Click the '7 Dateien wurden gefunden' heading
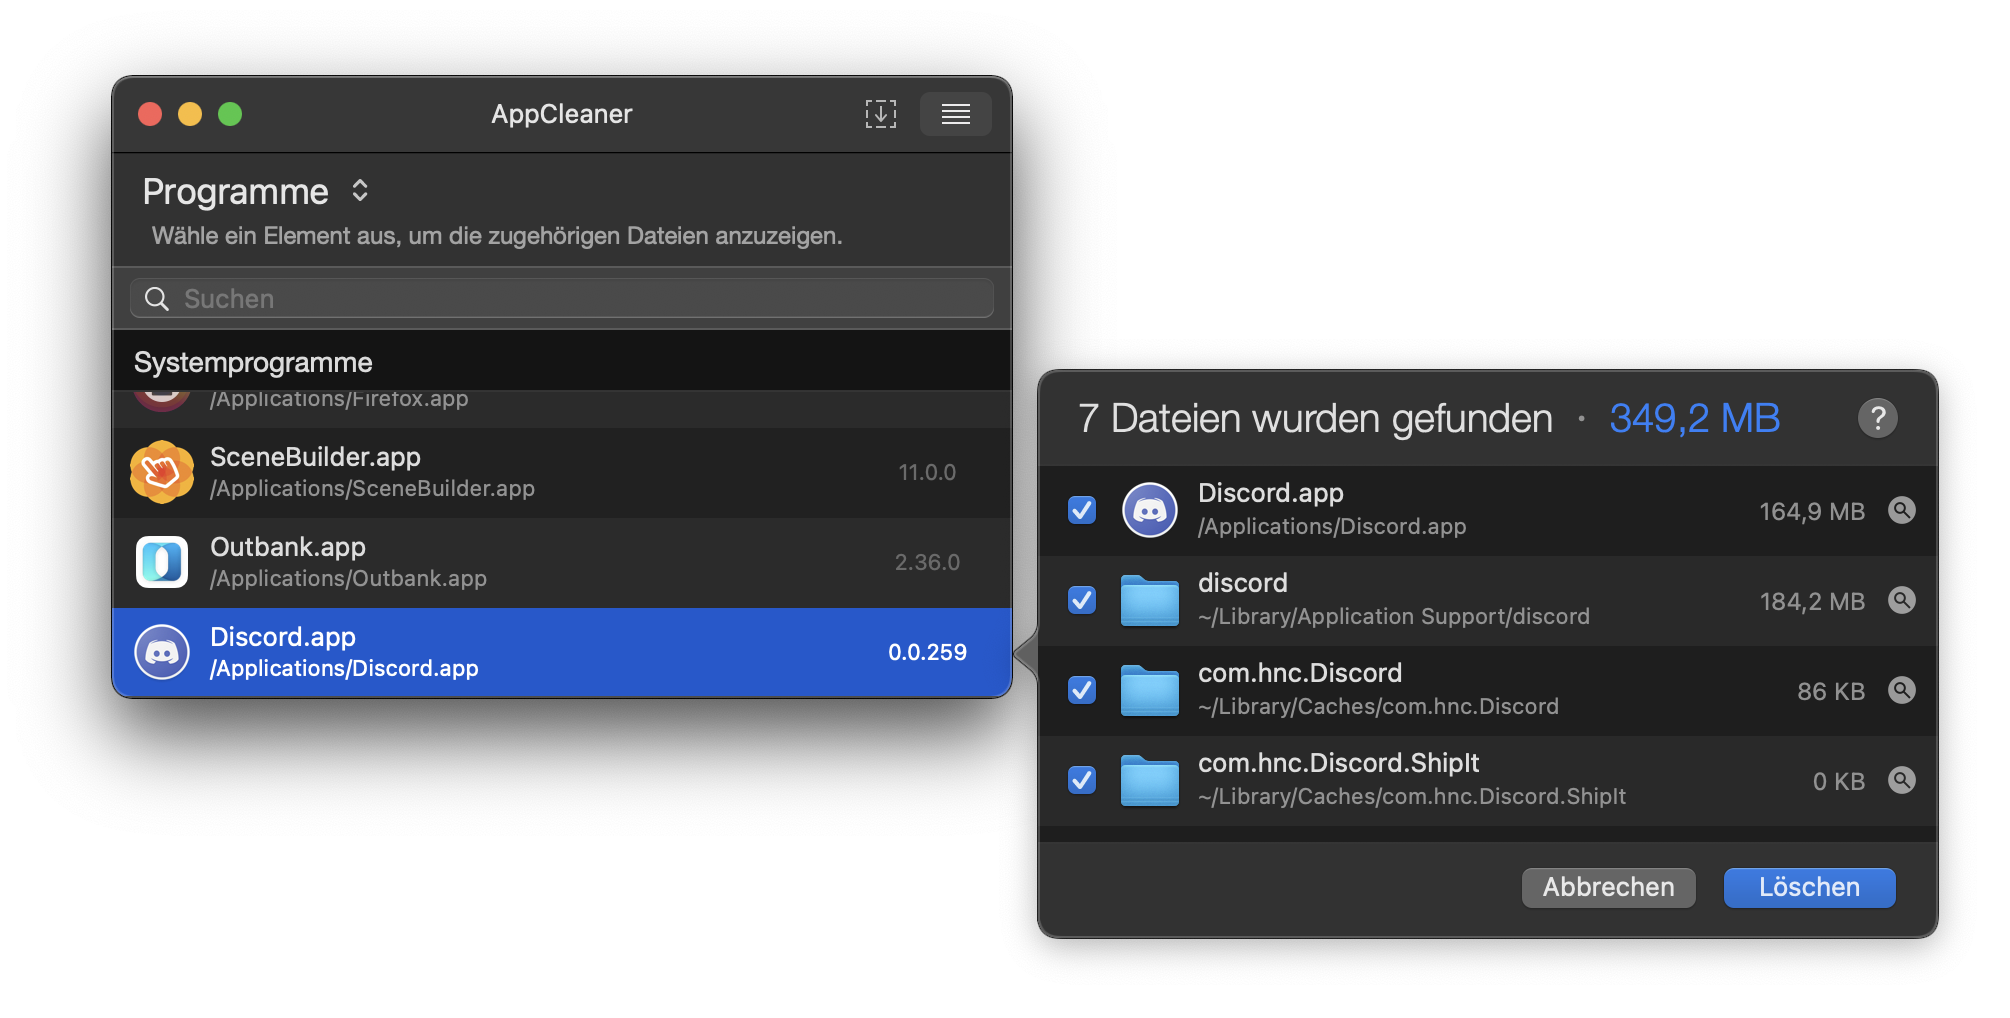 (x=1315, y=419)
